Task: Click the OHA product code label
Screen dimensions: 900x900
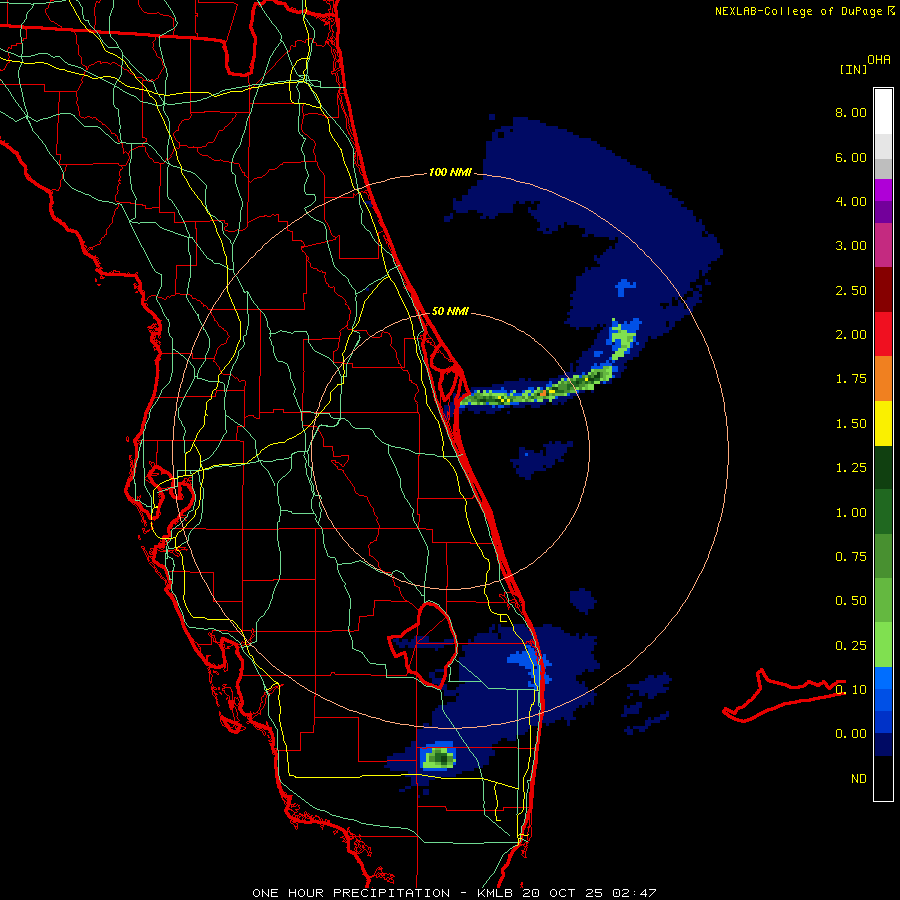Action: tap(879, 60)
